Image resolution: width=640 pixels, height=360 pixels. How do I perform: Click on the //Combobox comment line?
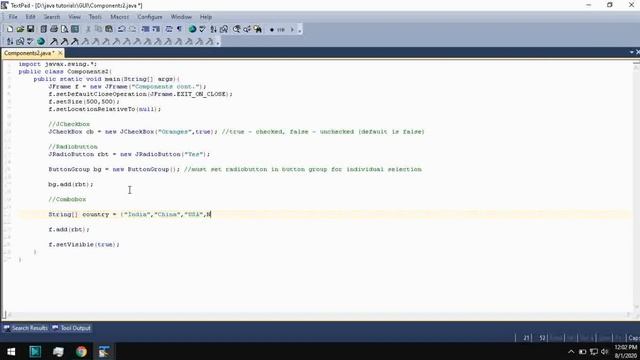(67, 199)
